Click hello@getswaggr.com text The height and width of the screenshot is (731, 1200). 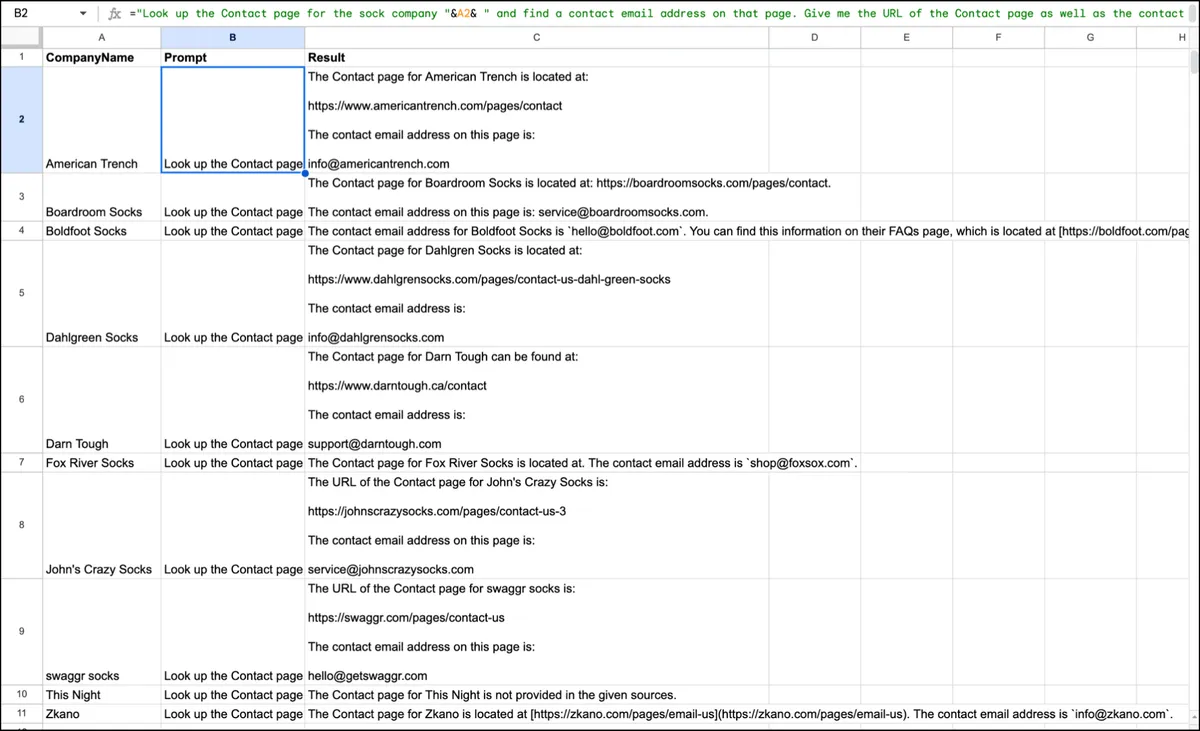click(x=367, y=675)
